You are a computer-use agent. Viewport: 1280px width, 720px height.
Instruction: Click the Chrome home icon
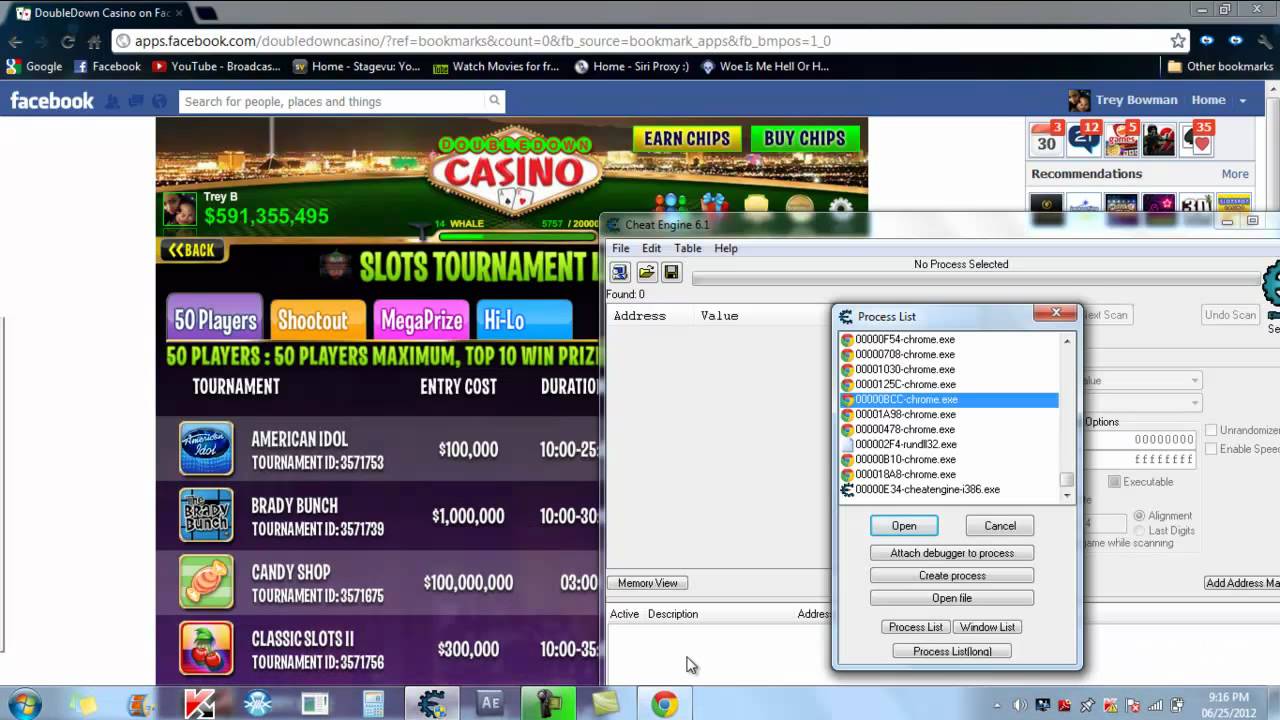(x=94, y=42)
